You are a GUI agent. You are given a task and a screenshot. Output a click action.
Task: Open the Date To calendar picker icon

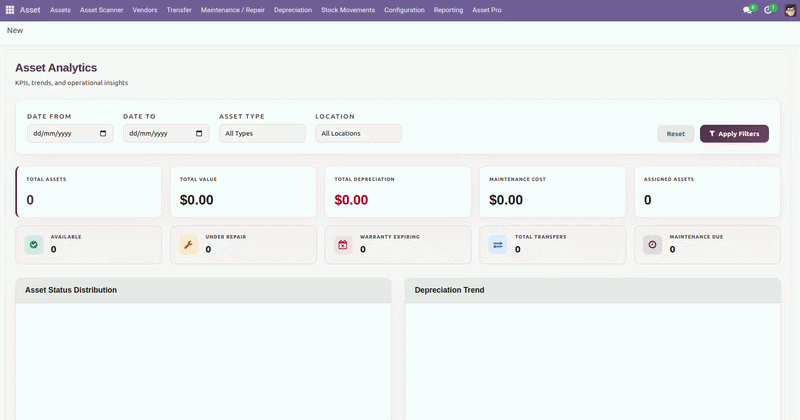(199, 134)
